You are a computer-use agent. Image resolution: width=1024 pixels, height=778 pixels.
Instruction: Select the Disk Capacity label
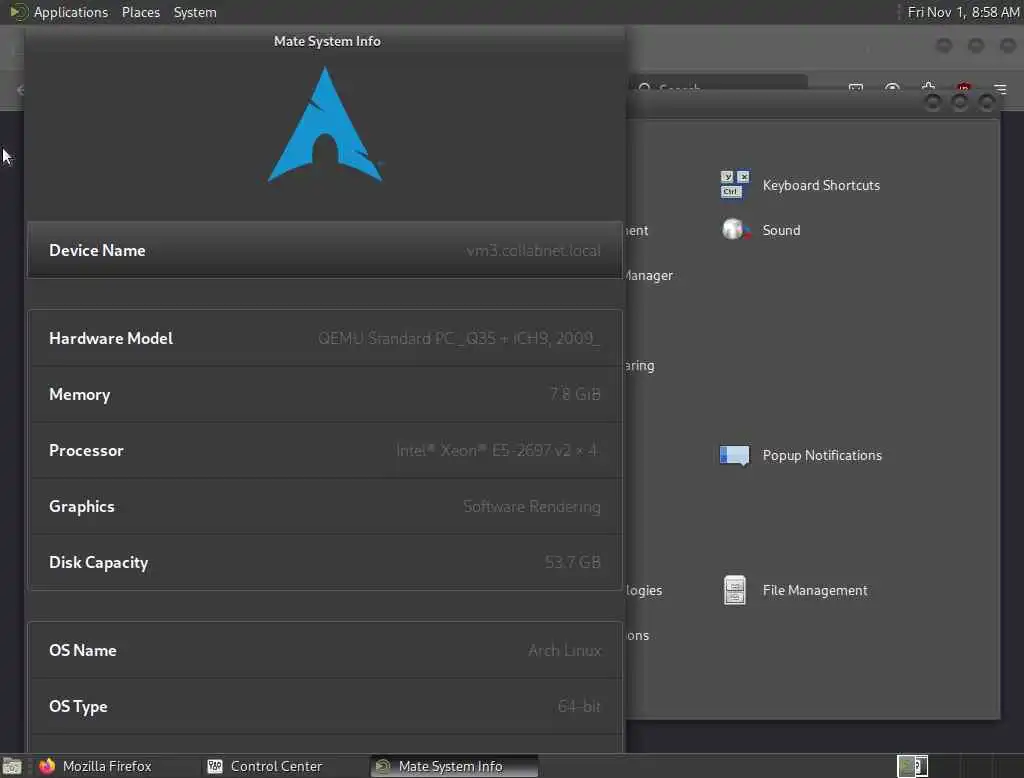99,562
